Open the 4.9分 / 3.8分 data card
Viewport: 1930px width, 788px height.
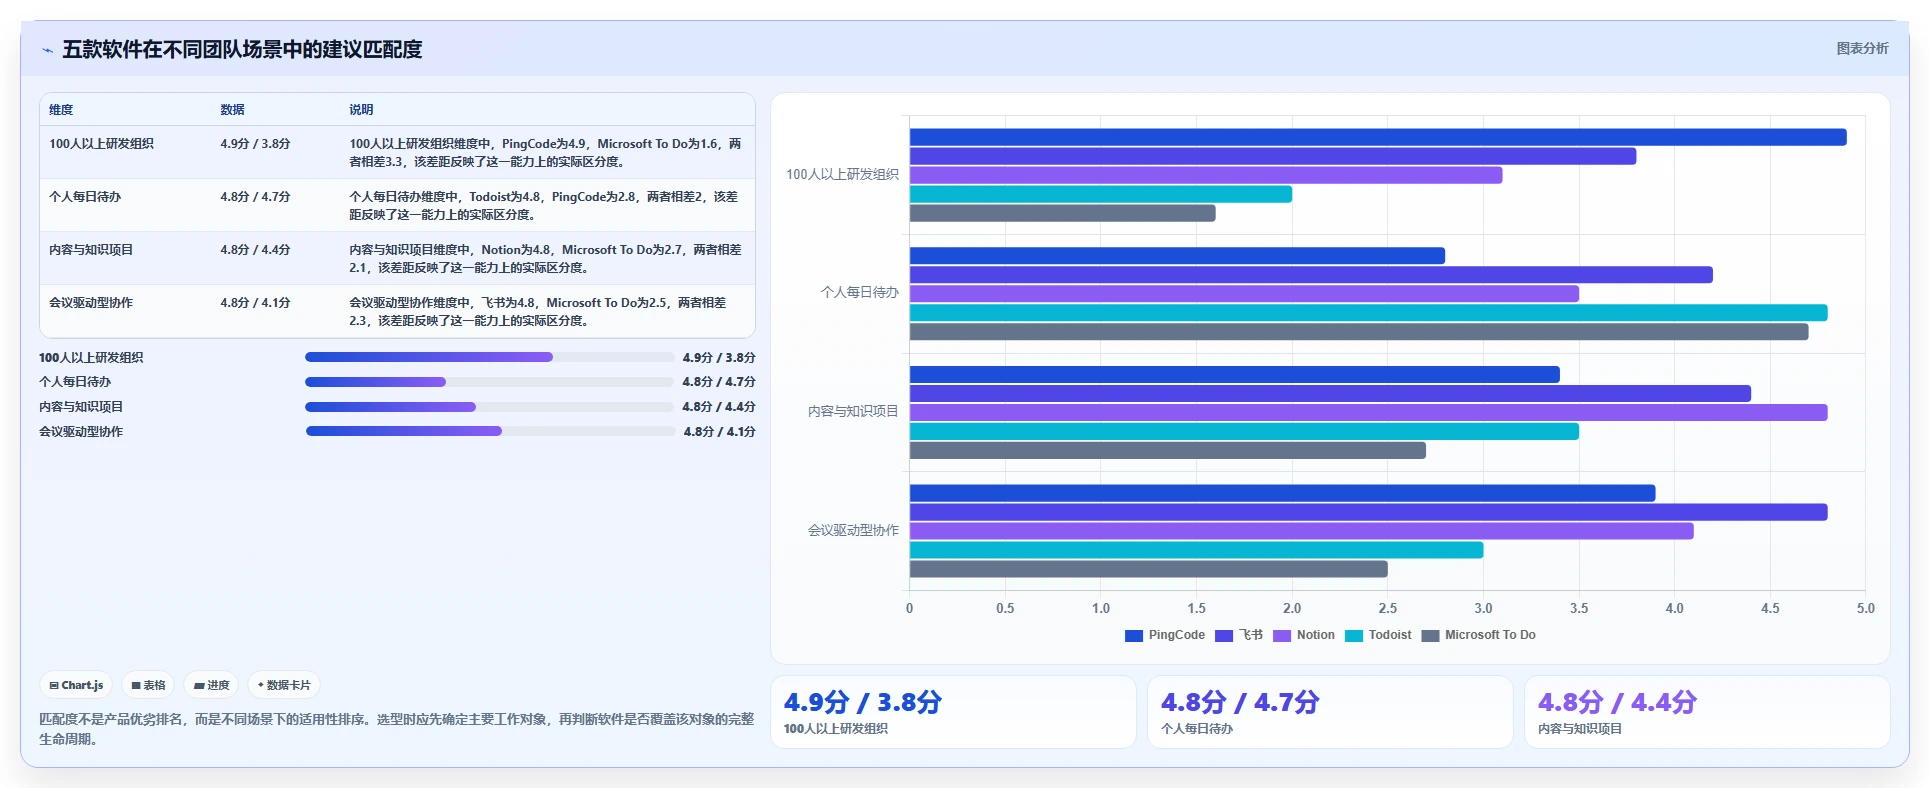pos(953,712)
